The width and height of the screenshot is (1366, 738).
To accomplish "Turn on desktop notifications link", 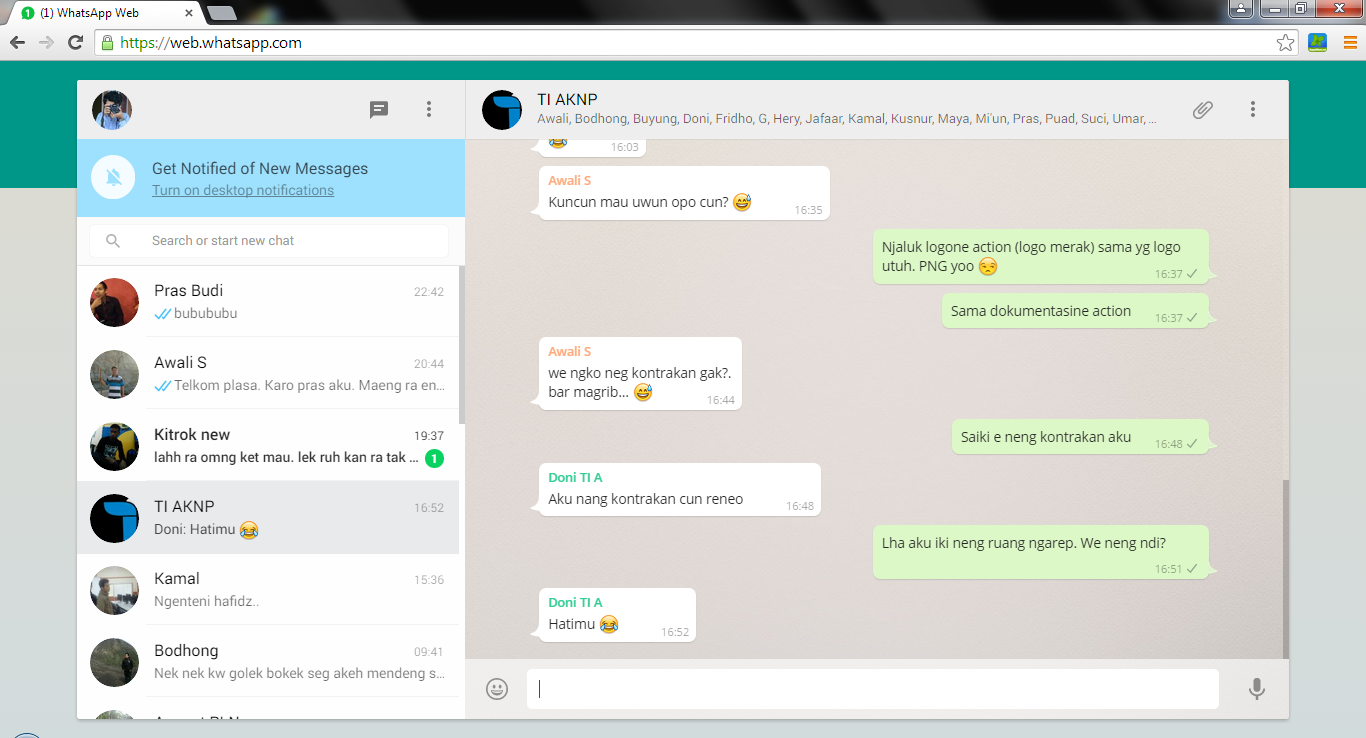I will pyautogui.click(x=243, y=190).
